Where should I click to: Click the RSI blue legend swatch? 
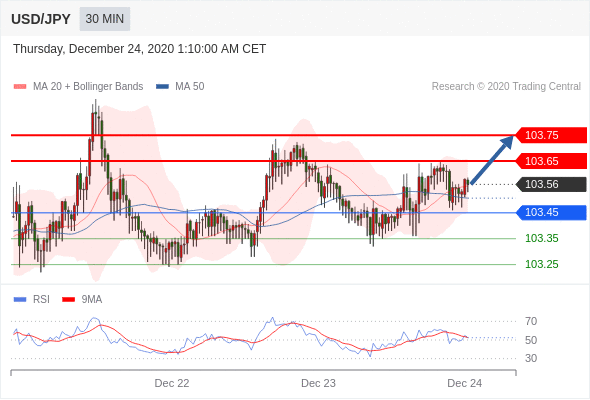point(20,300)
